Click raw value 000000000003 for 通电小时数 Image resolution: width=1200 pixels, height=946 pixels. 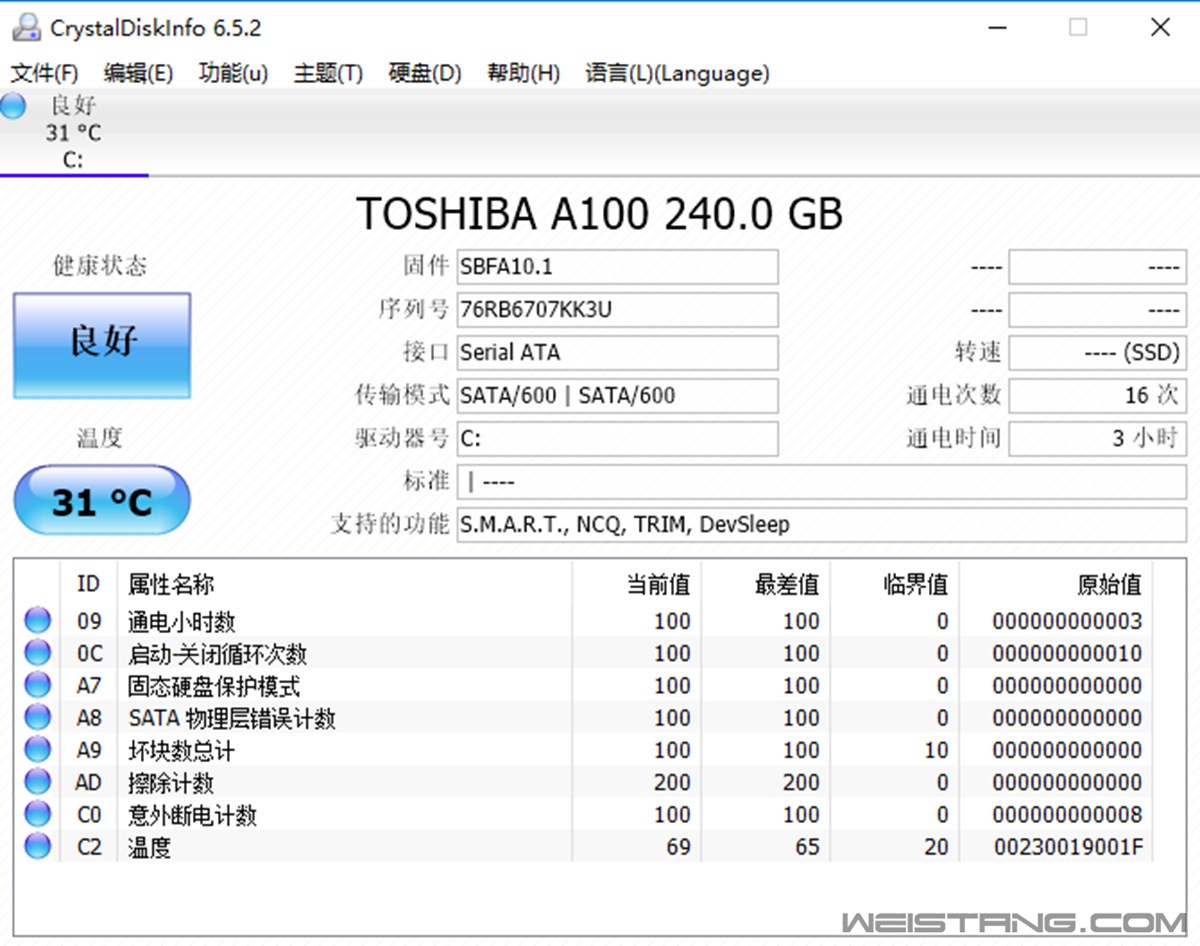coord(1067,622)
